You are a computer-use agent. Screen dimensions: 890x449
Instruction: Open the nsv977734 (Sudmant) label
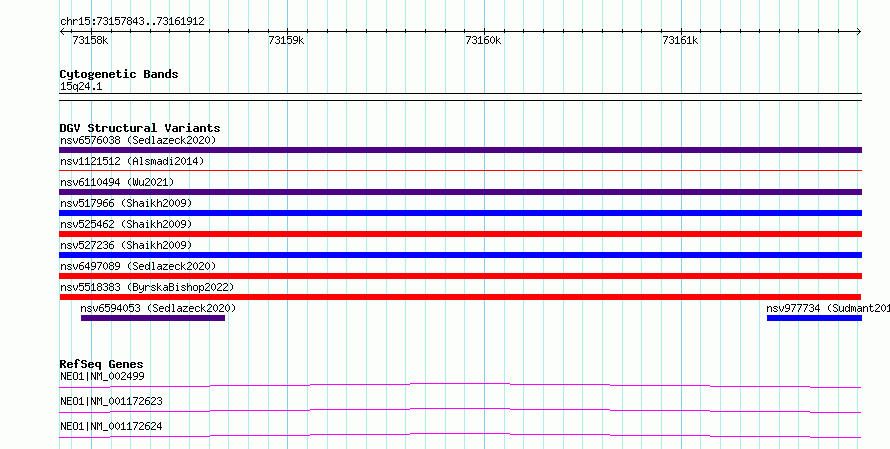click(828, 308)
